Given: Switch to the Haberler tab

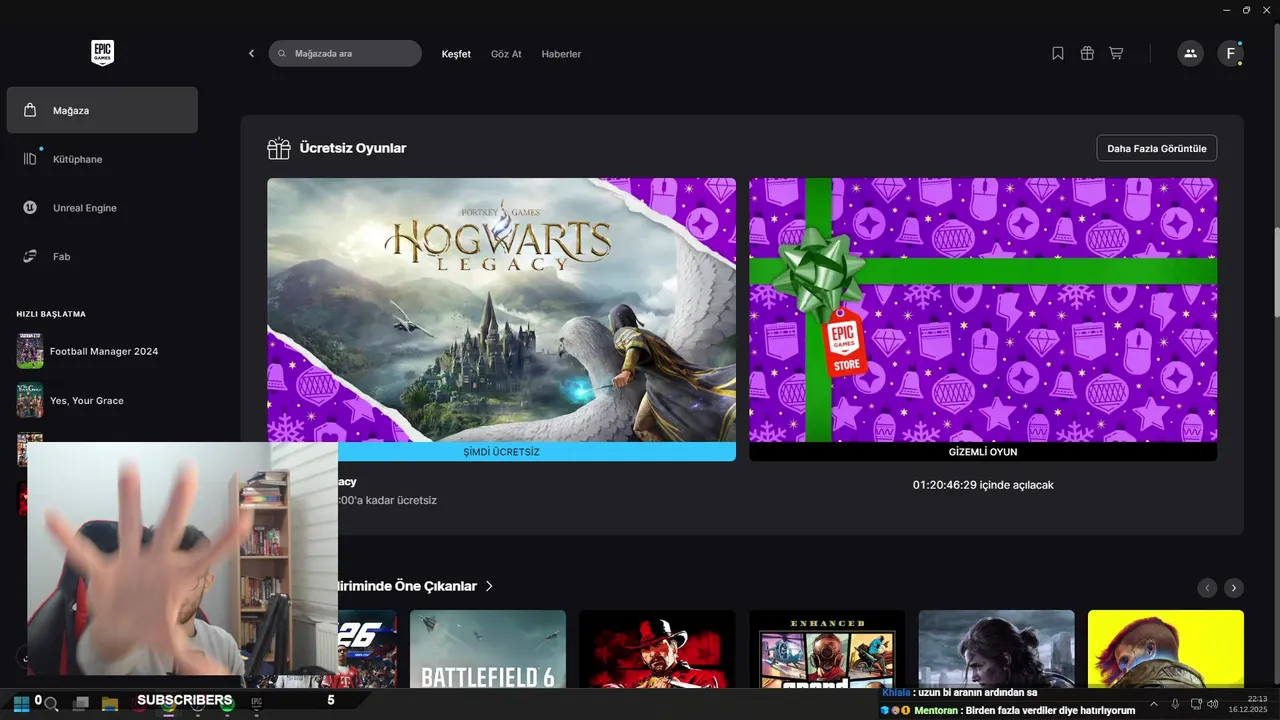Looking at the screenshot, I should tap(561, 54).
